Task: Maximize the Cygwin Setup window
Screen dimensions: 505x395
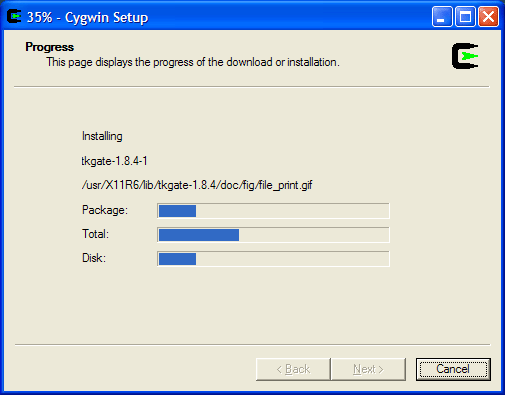Action: pyautogui.click(x=465, y=16)
